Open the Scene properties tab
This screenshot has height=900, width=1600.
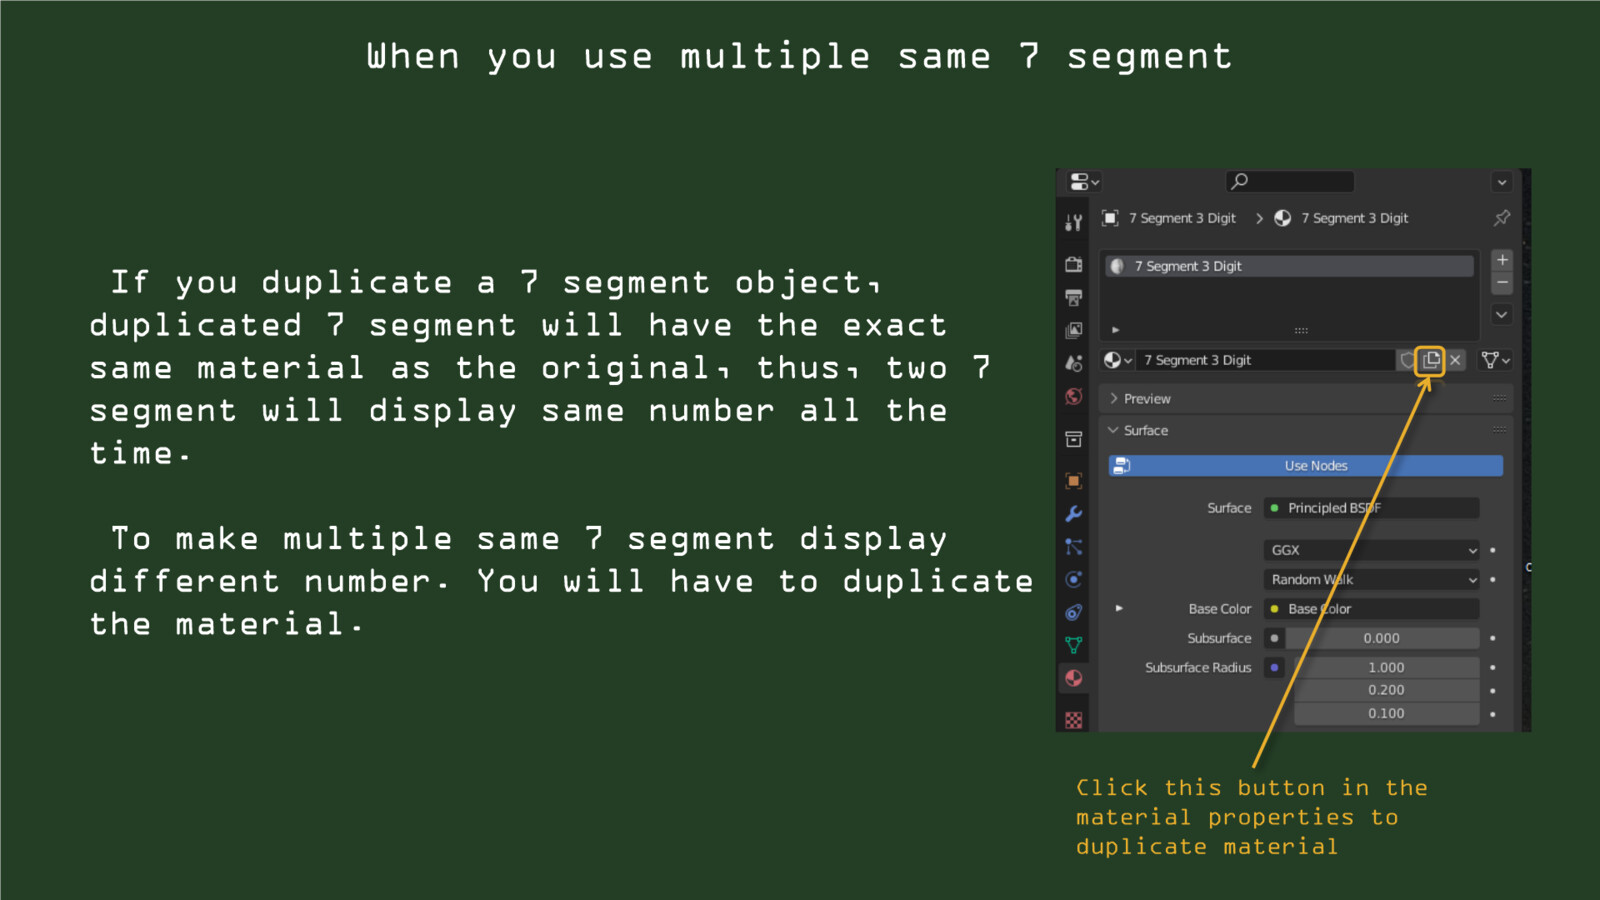(x=1073, y=364)
